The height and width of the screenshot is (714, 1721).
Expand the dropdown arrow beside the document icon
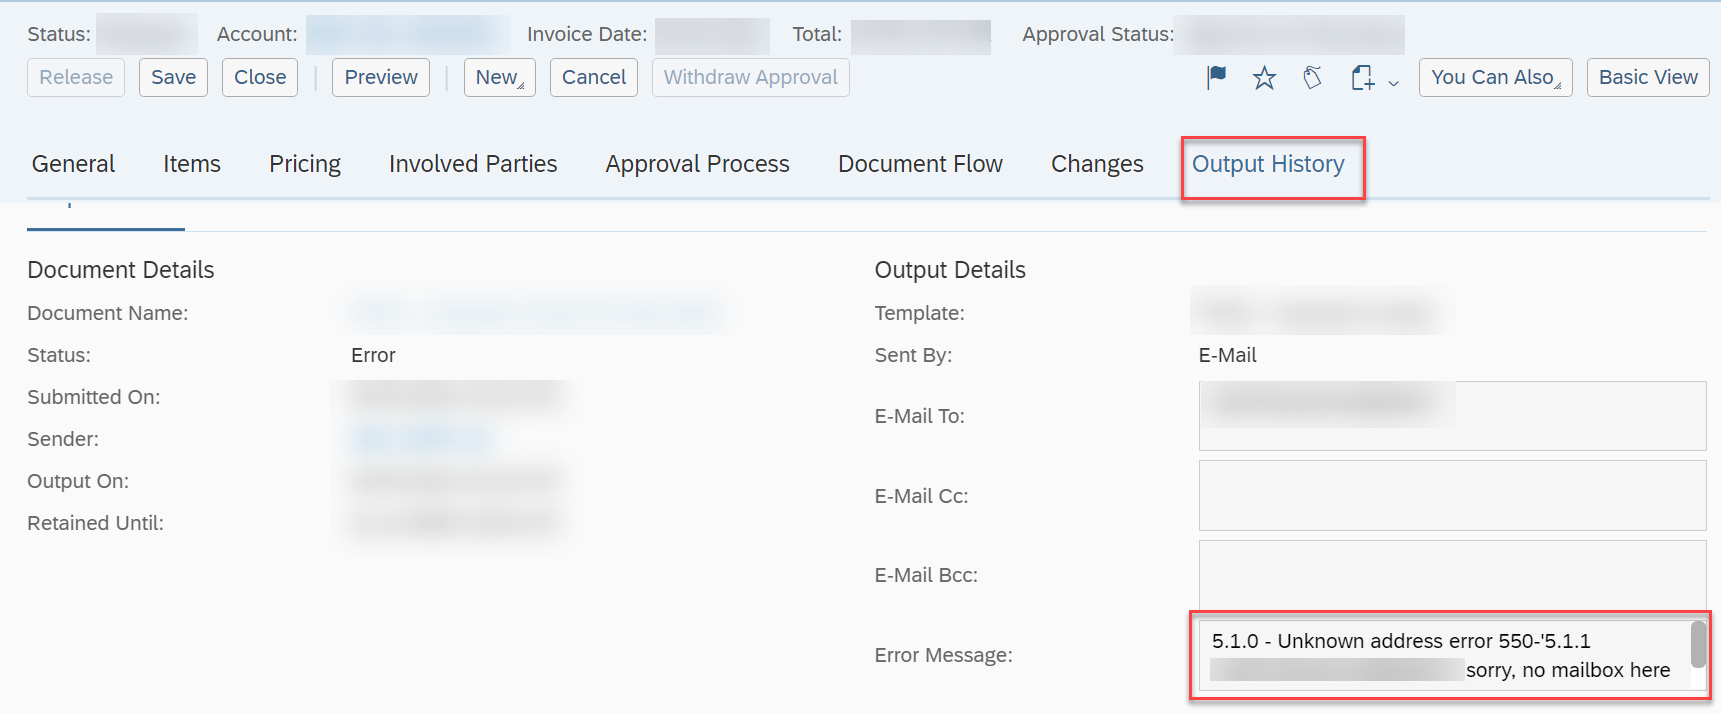(1393, 83)
